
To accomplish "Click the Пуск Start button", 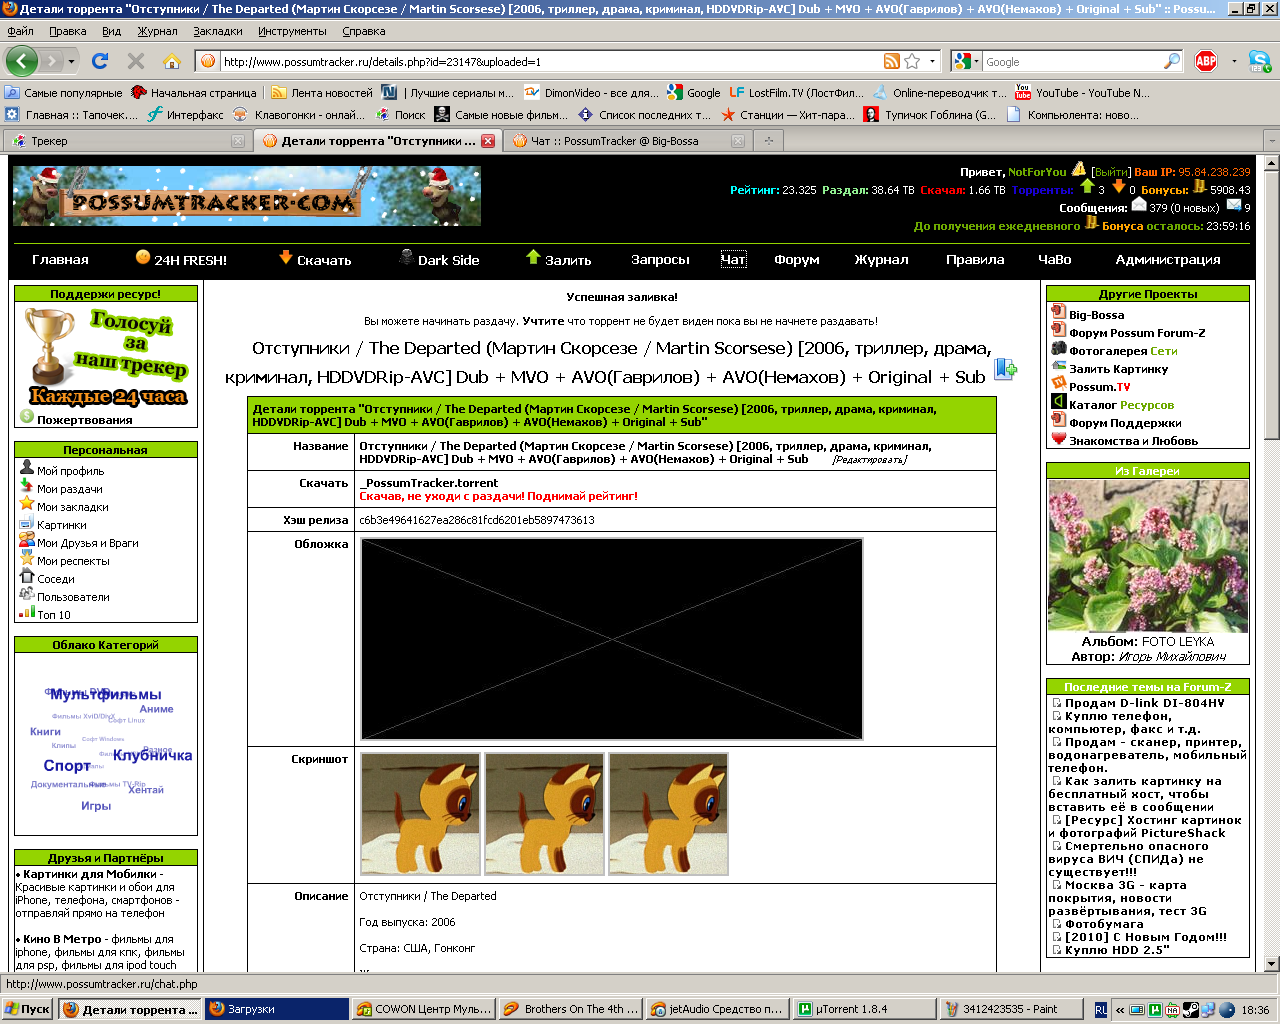I will tap(27, 1009).
